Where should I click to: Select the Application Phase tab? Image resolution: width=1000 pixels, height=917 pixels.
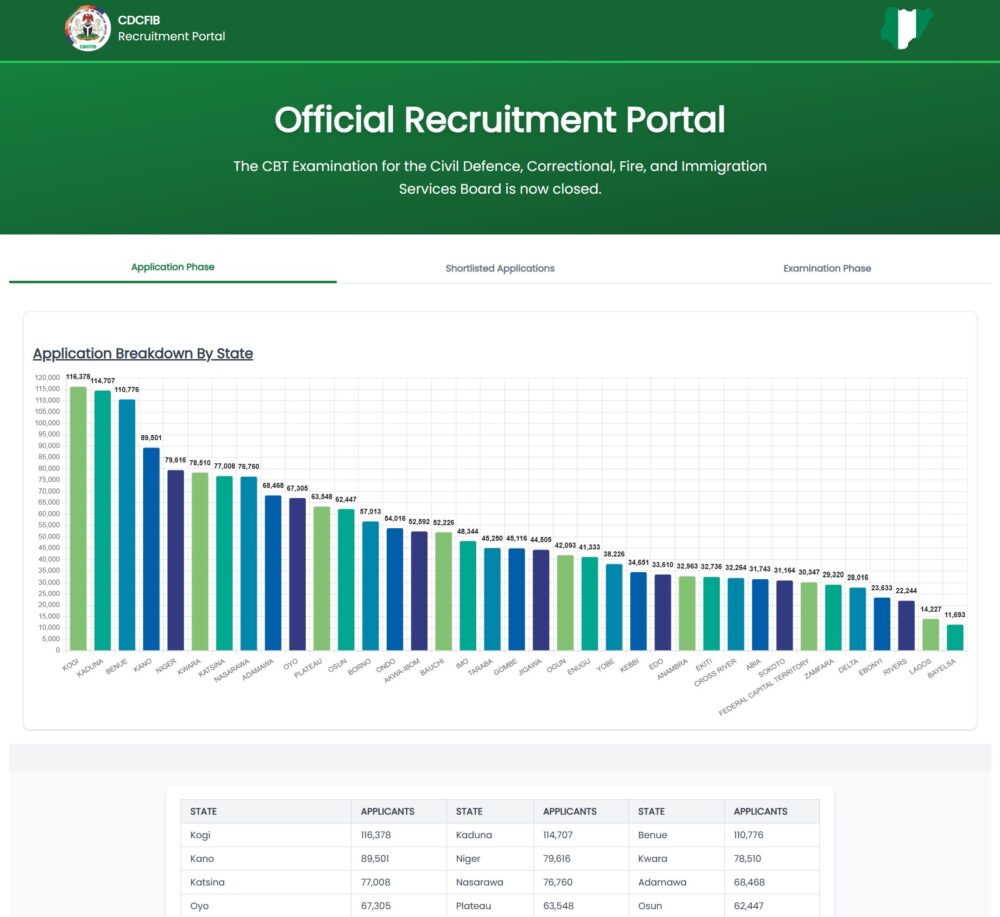coord(172,267)
